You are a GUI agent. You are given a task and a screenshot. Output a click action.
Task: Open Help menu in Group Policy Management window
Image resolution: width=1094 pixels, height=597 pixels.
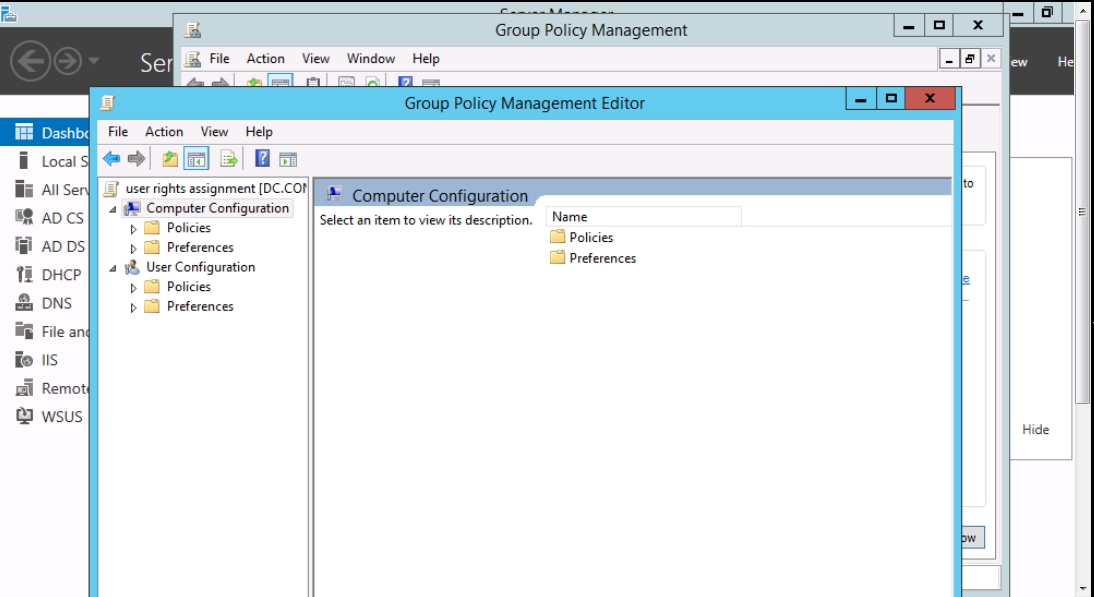[426, 59]
